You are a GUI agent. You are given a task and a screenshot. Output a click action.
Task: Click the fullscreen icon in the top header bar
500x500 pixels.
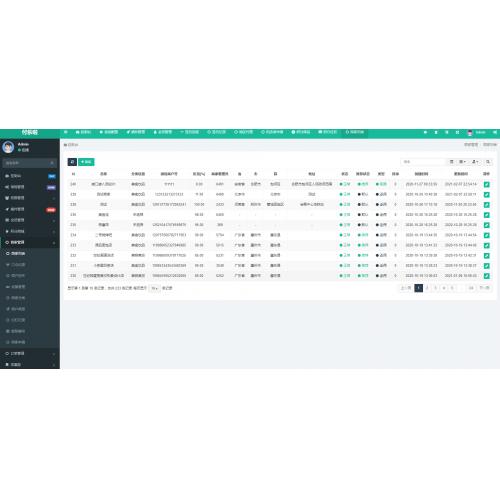(x=457, y=133)
